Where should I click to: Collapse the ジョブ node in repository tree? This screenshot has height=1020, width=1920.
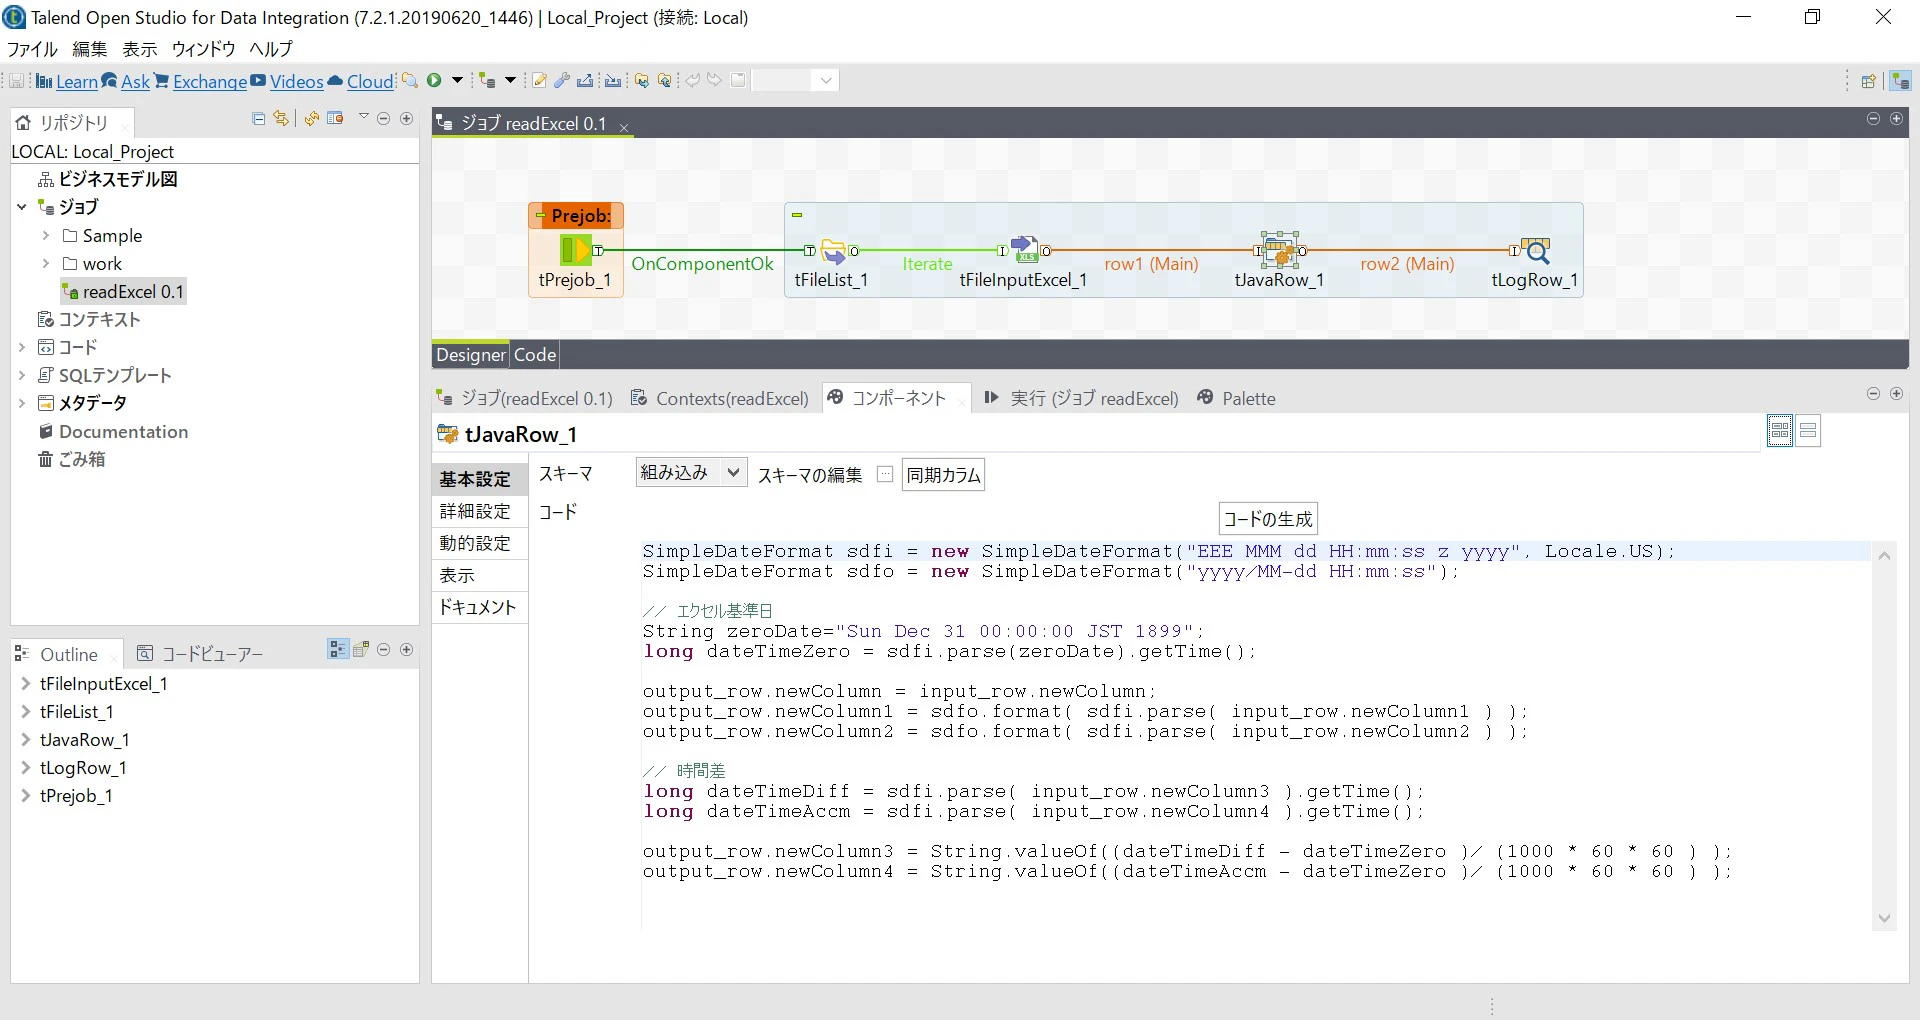[22, 207]
